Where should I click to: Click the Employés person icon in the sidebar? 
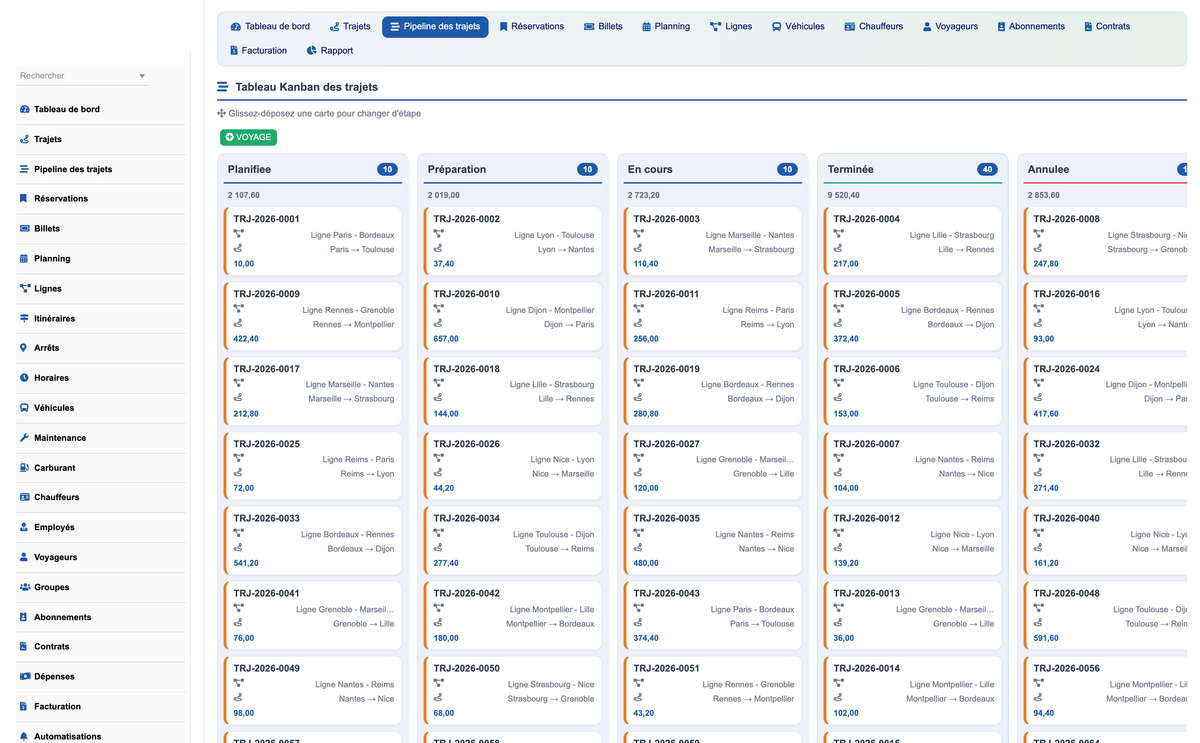tap(24, 527)
